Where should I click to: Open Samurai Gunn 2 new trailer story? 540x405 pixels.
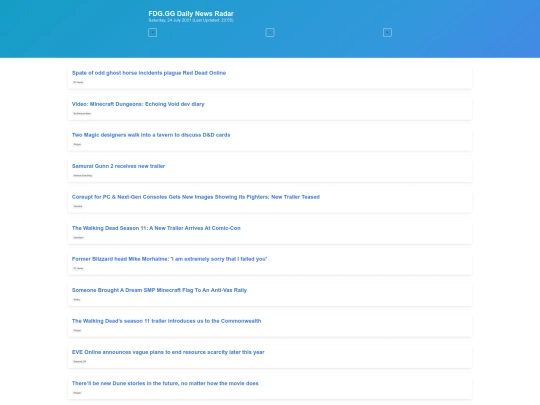[118, 166]
